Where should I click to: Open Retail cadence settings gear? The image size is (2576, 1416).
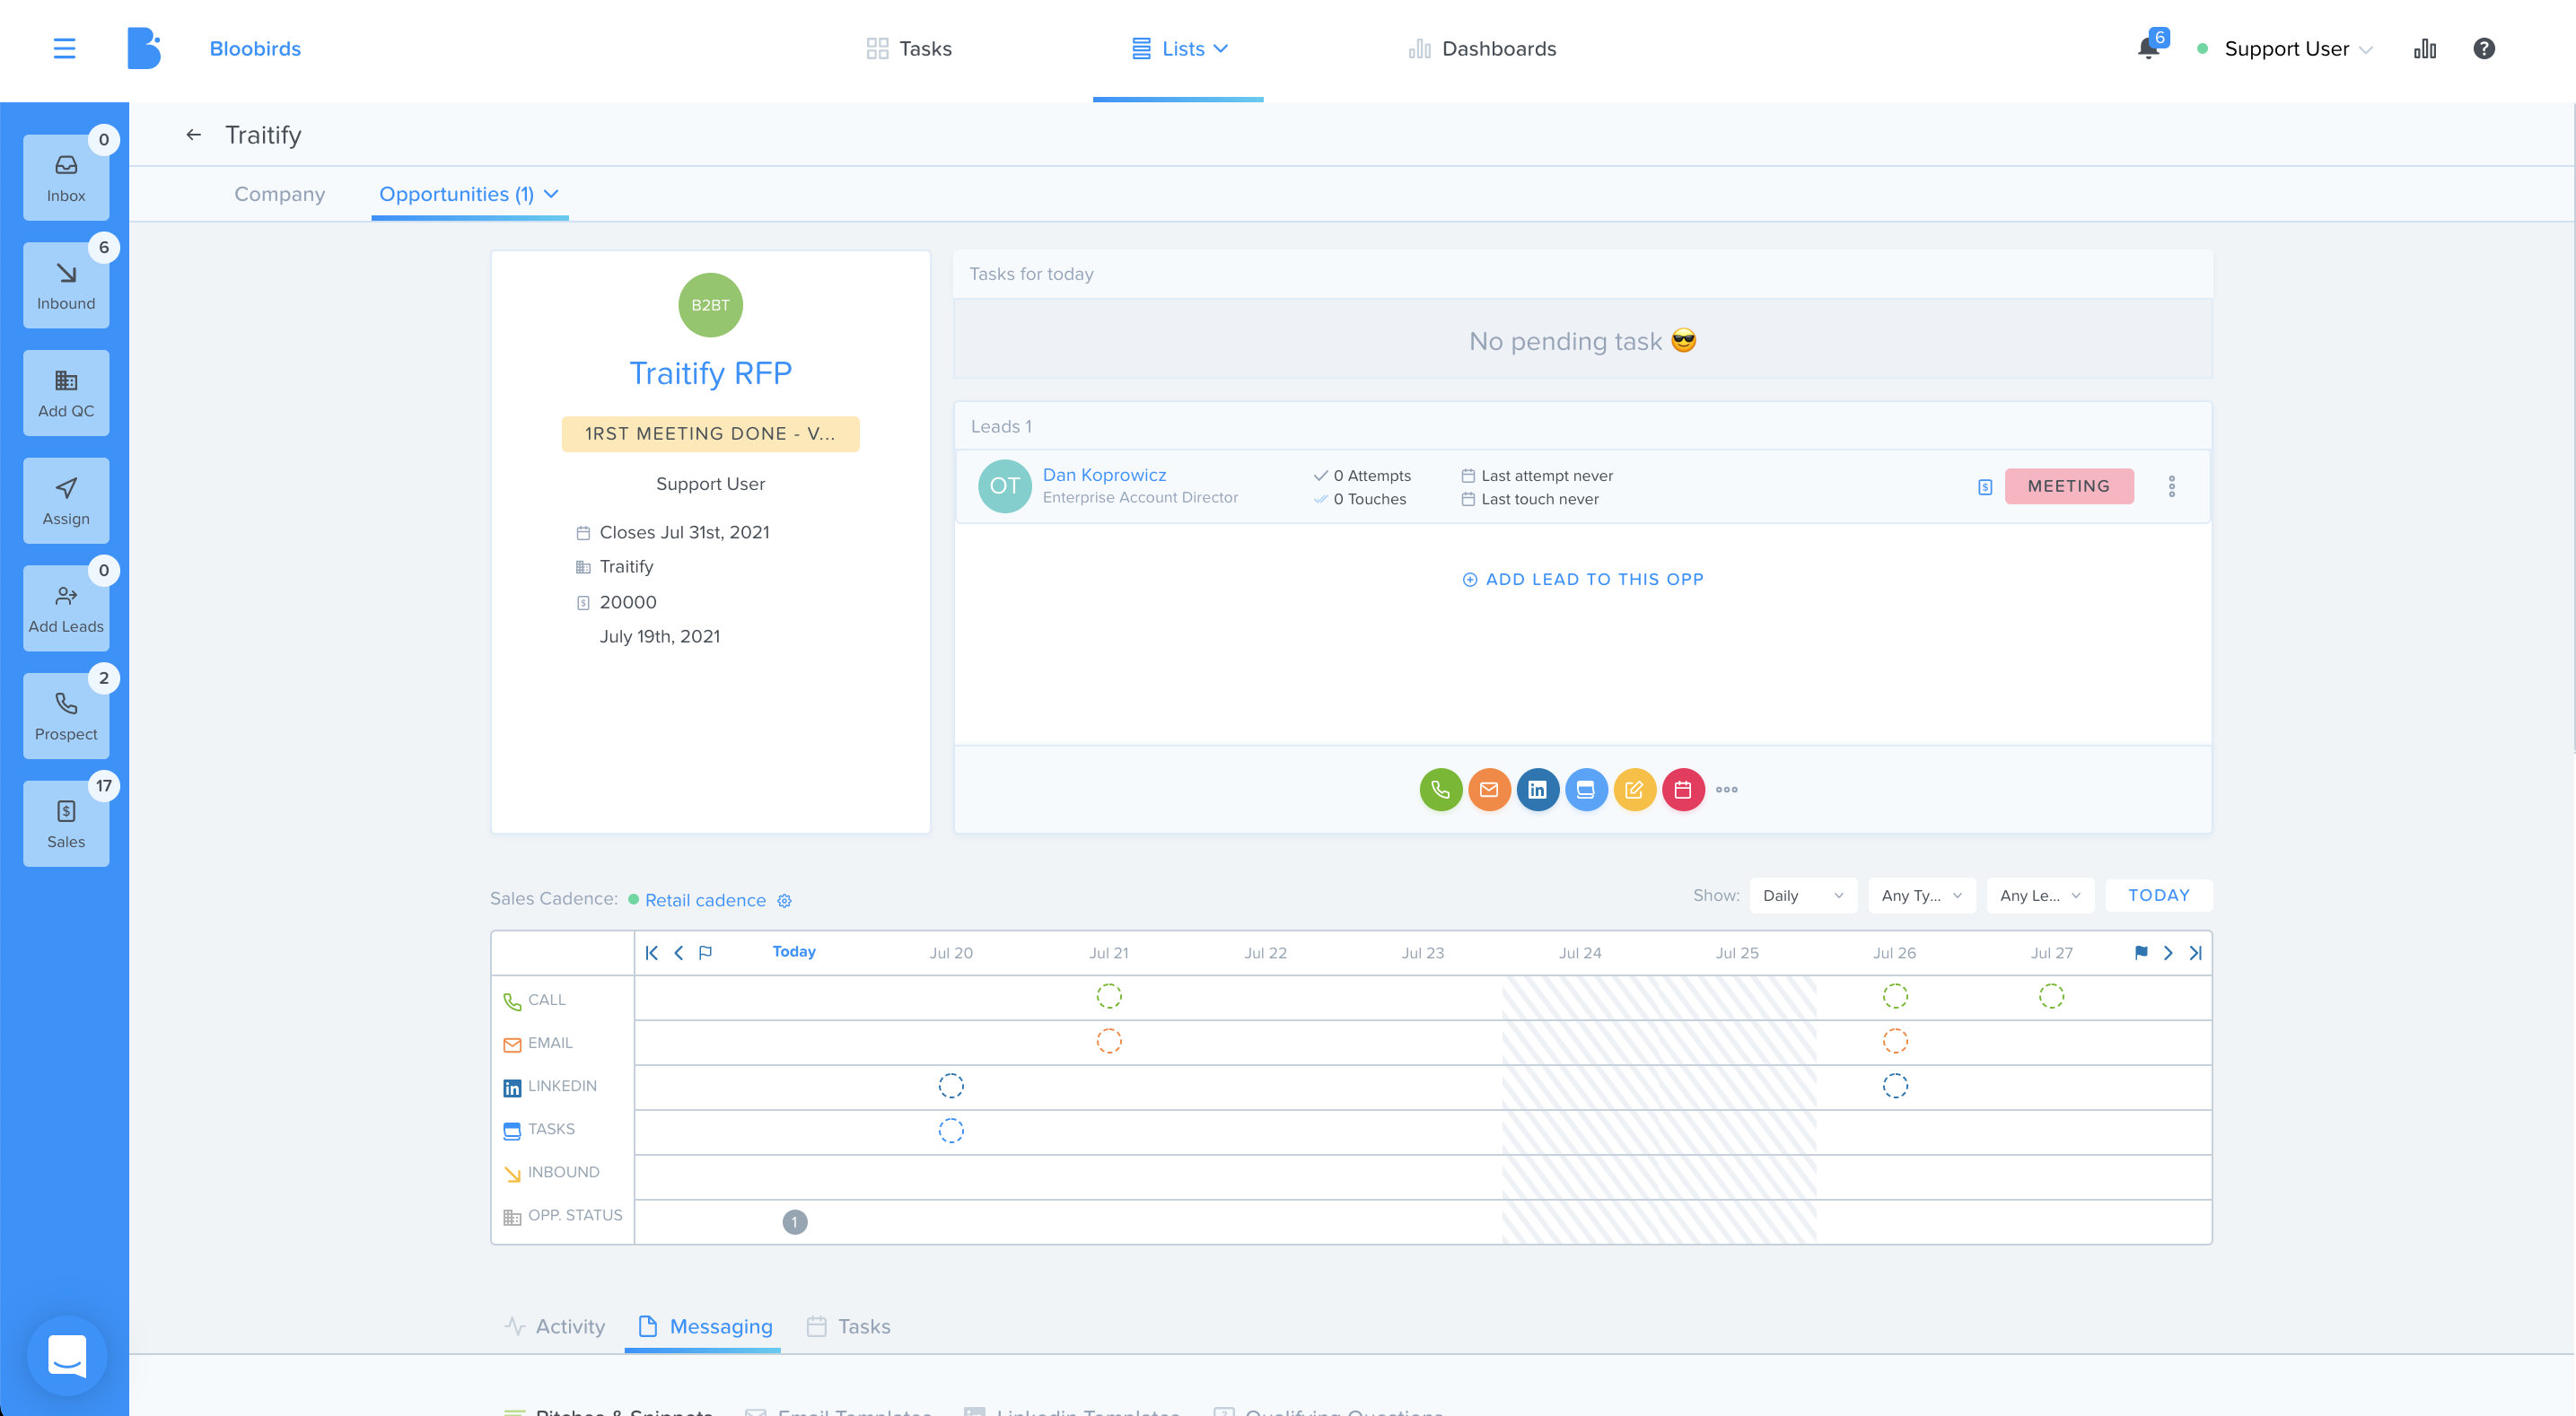(785, 901)
